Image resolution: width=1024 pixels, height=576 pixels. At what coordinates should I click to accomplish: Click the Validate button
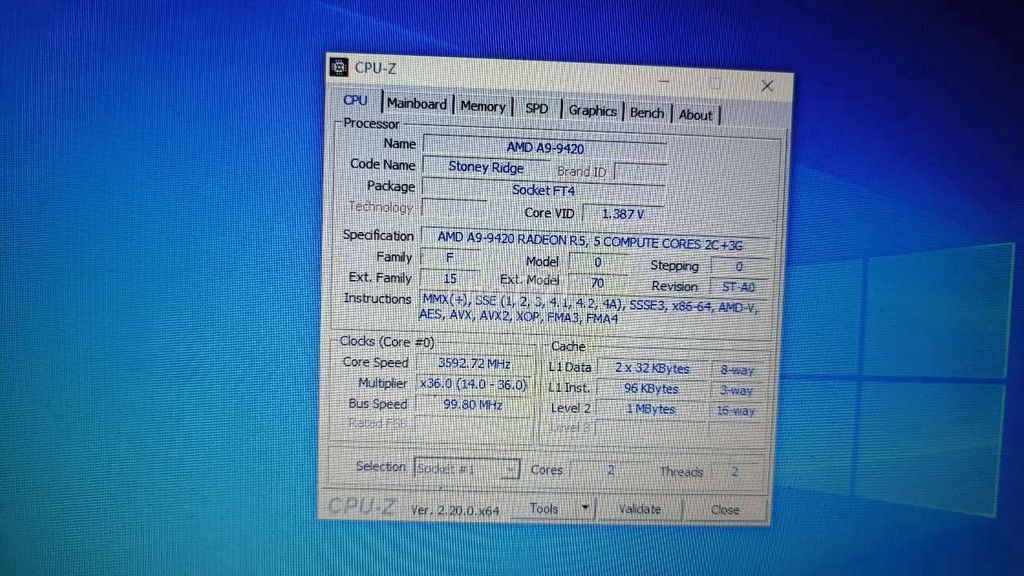640,509
